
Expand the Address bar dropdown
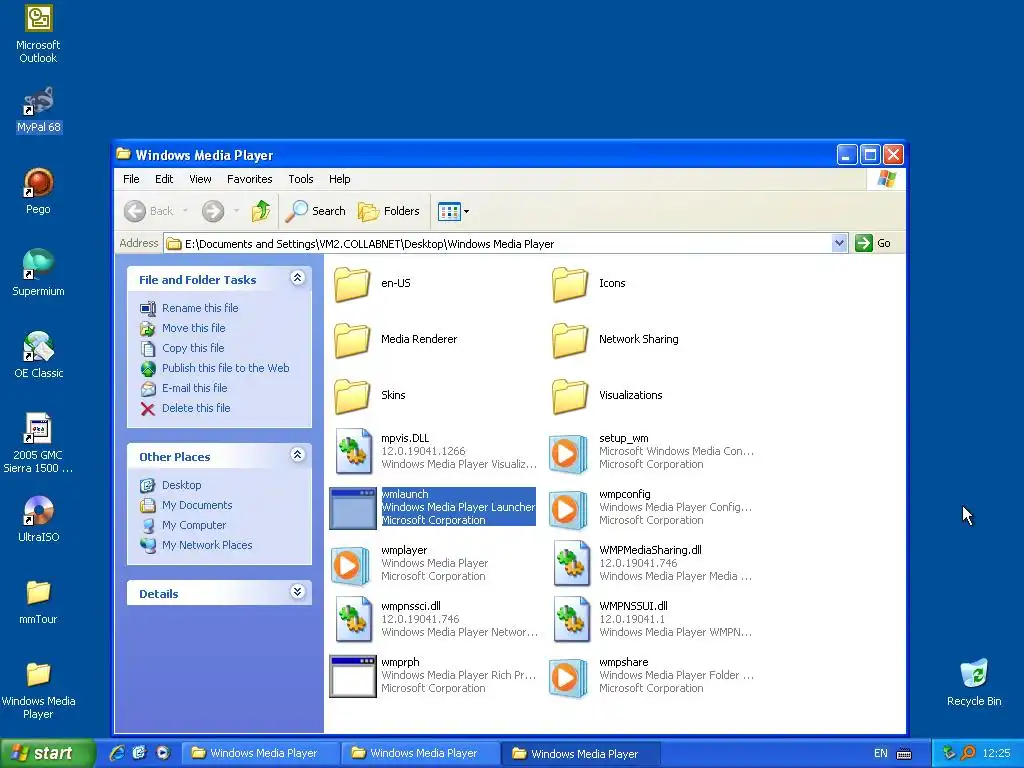840,244
